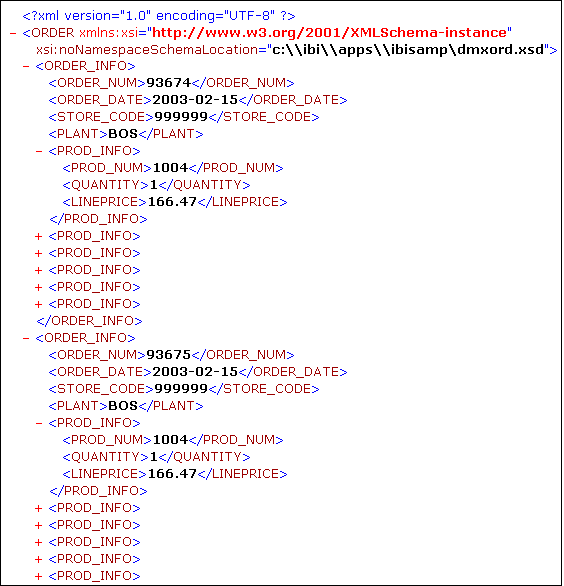Image resolution: width=564 pixels, height=586 pixels.
Task: Click PROD_NUM 1004 in order 93674
Action: click(170, 168)
